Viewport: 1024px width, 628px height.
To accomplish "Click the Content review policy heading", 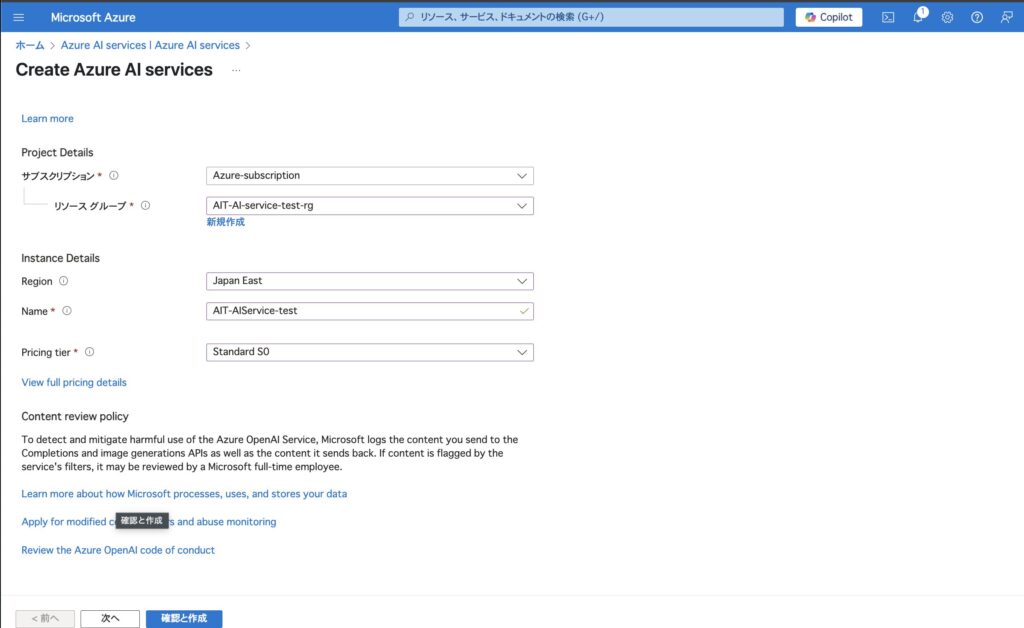I will click(75, 416).
